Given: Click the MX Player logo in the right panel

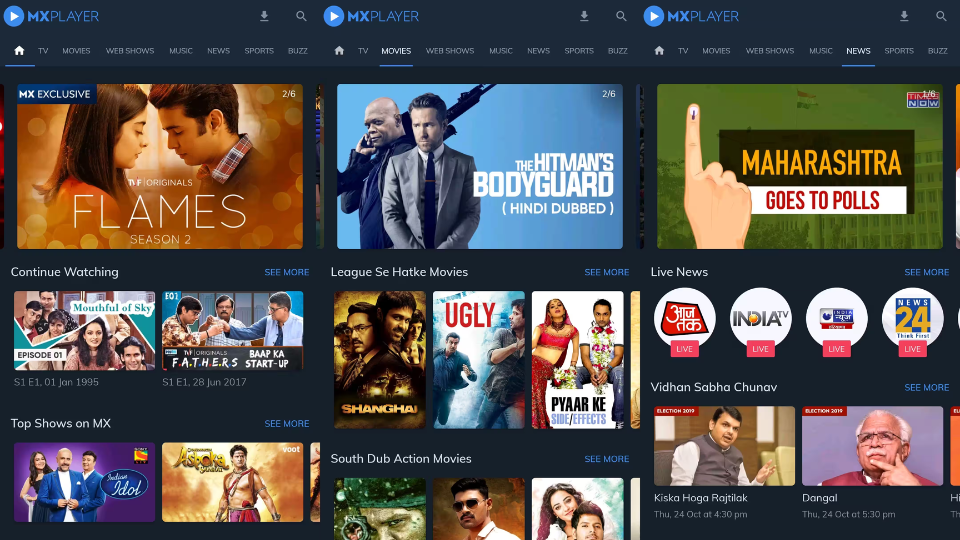Looking at the screenshot, I should tap(692, 17).
